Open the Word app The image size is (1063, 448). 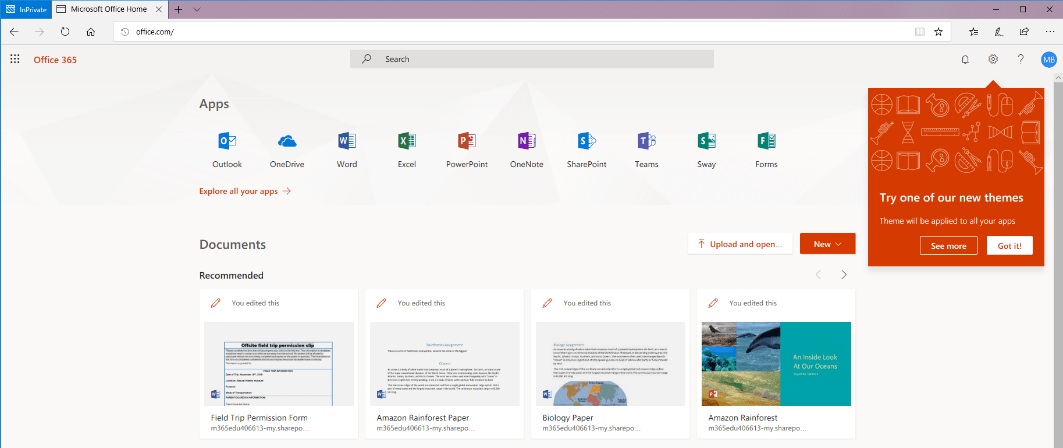[x=347, y=141]
